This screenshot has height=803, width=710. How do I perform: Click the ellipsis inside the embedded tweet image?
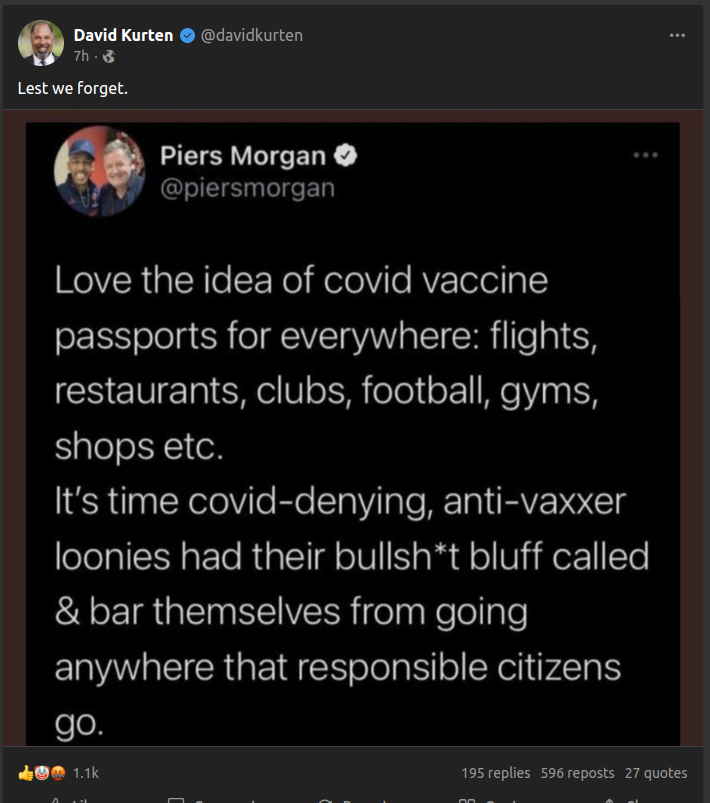[x=646, y=156]
